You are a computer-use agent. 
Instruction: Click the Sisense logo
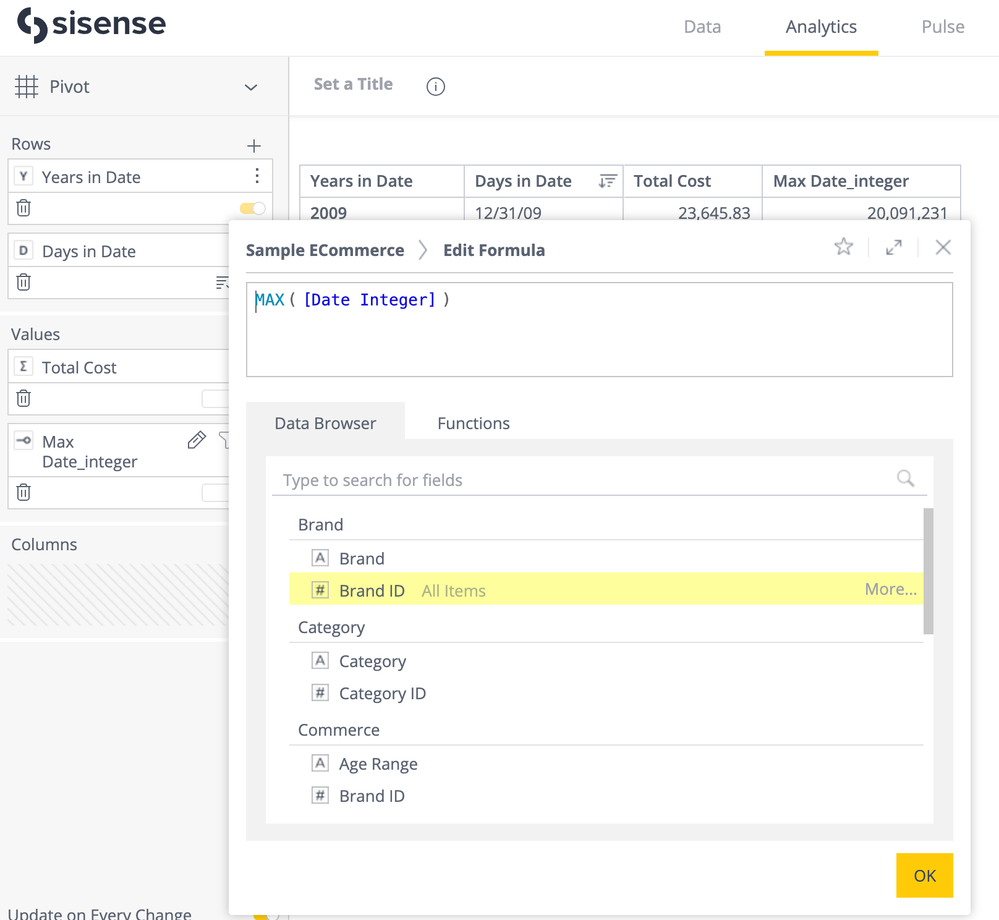(x=91, y=25)
